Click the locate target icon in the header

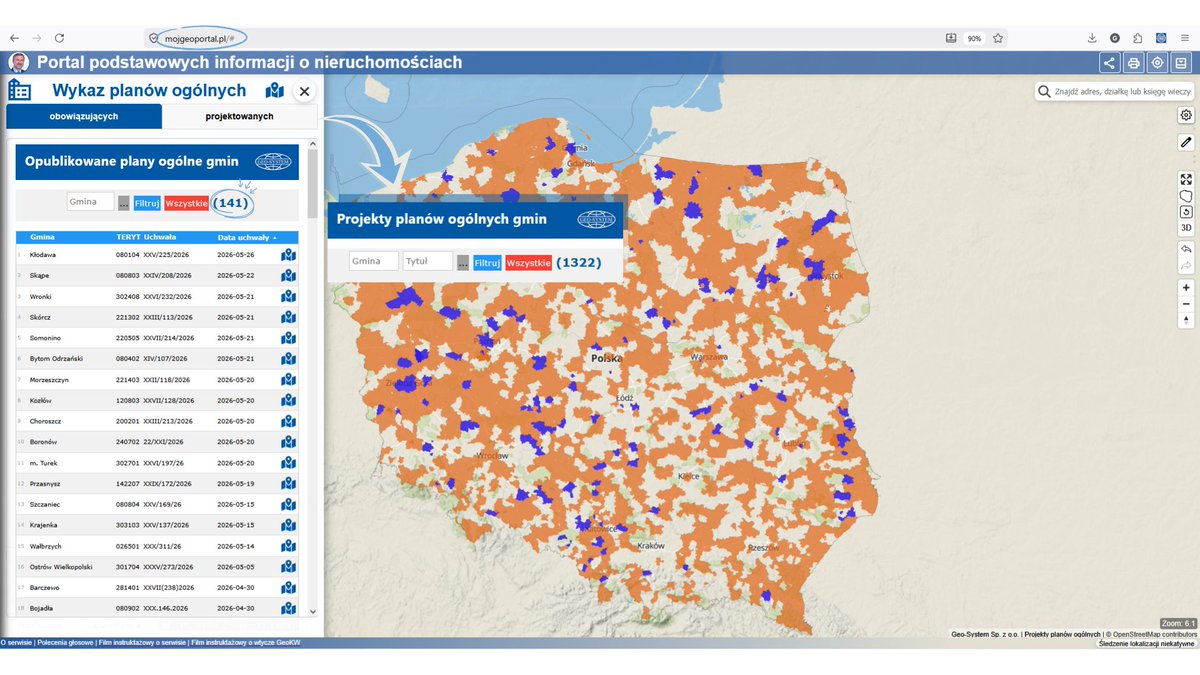coord(1157,63)
